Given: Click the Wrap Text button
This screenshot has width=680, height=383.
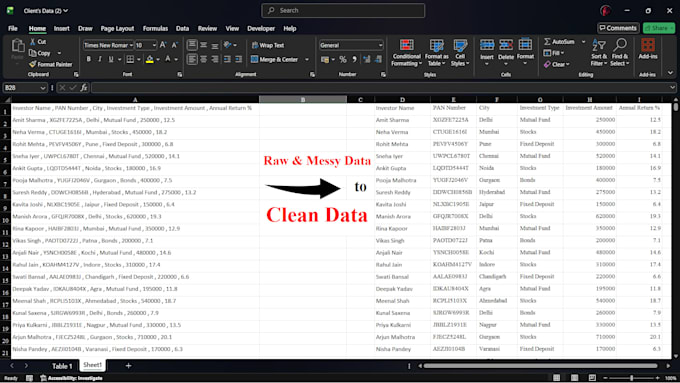Looking at the screenshot, I should [x=268, y=45].
